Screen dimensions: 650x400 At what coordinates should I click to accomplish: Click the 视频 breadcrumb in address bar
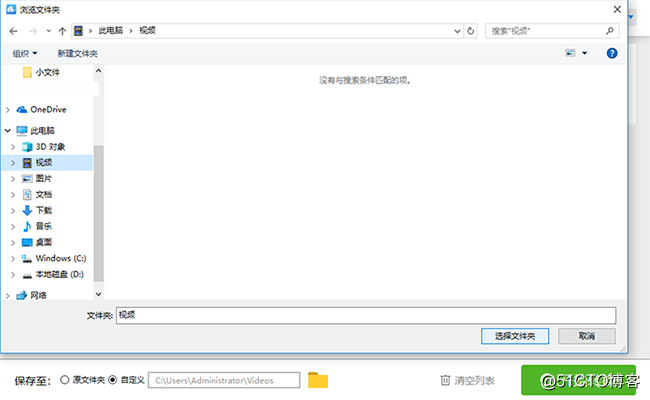(147, 31)
